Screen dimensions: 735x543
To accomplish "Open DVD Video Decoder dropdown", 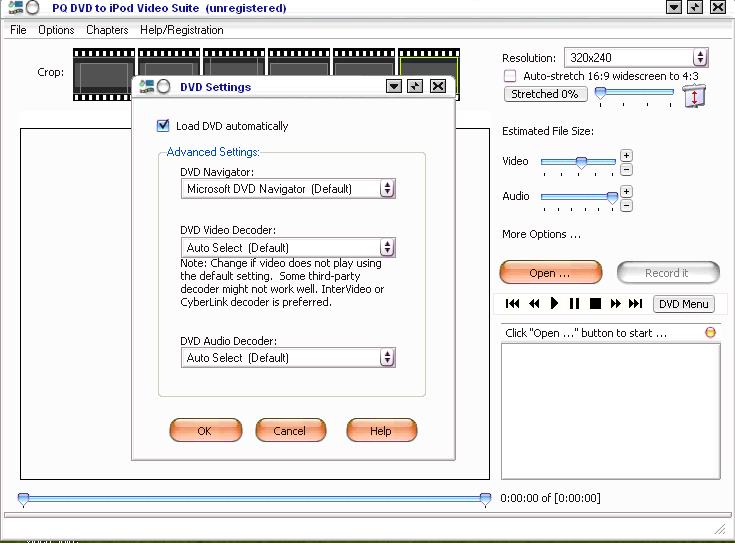I will [387, 248].
